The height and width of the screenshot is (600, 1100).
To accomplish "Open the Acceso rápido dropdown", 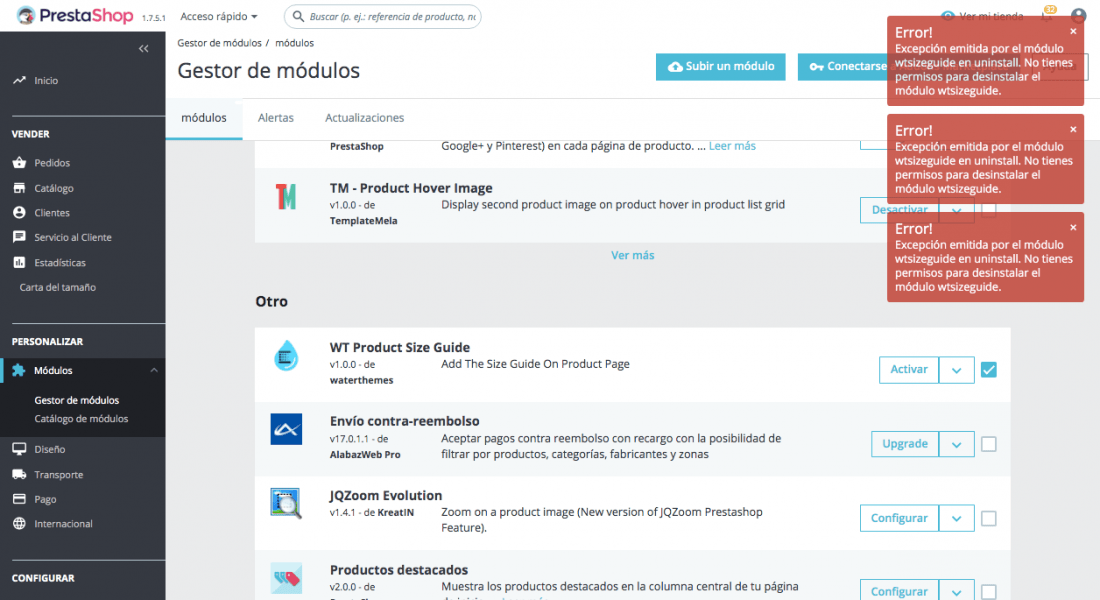I will point(219,16).
